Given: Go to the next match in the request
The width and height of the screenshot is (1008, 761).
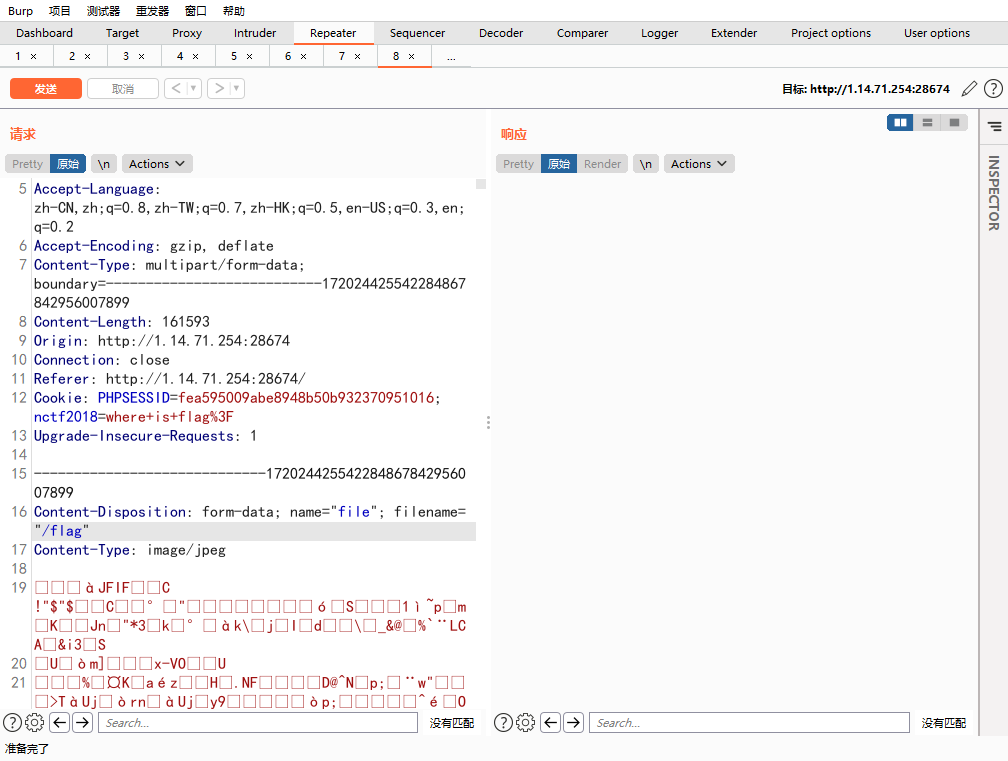Looking at the screenshot, I should pyautogui.click(x=82, y=722).
